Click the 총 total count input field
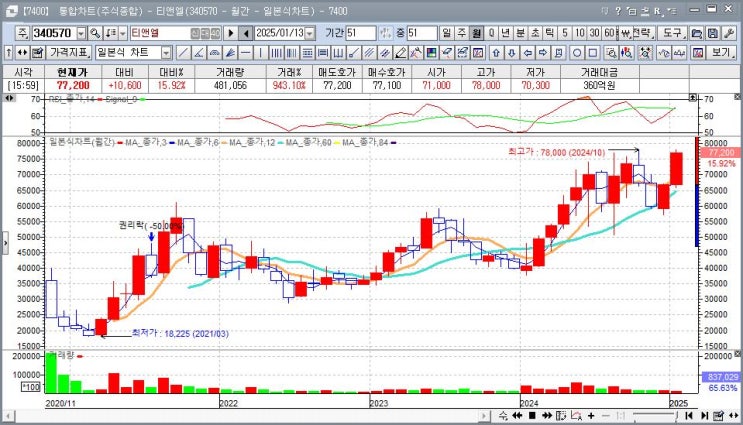743x425 pixels. coord(422,33)
